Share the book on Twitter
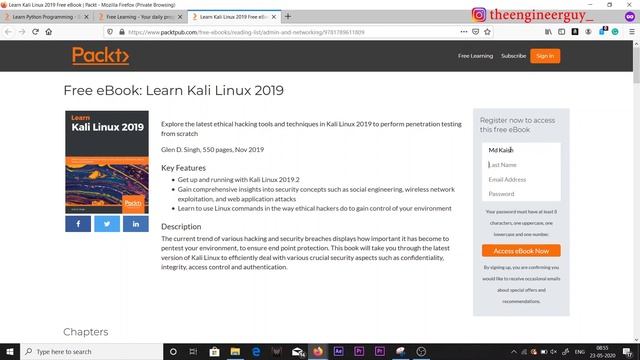Screen dimensions: 640x360 (x=107, y=224)
